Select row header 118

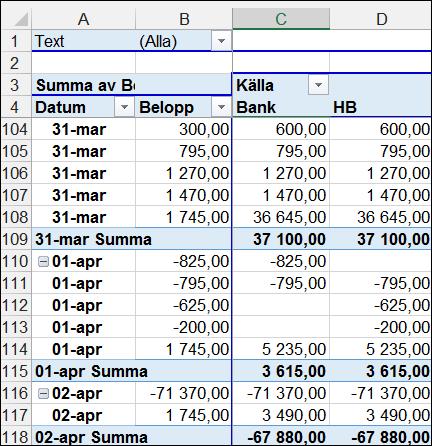click(x=16, y=436)
